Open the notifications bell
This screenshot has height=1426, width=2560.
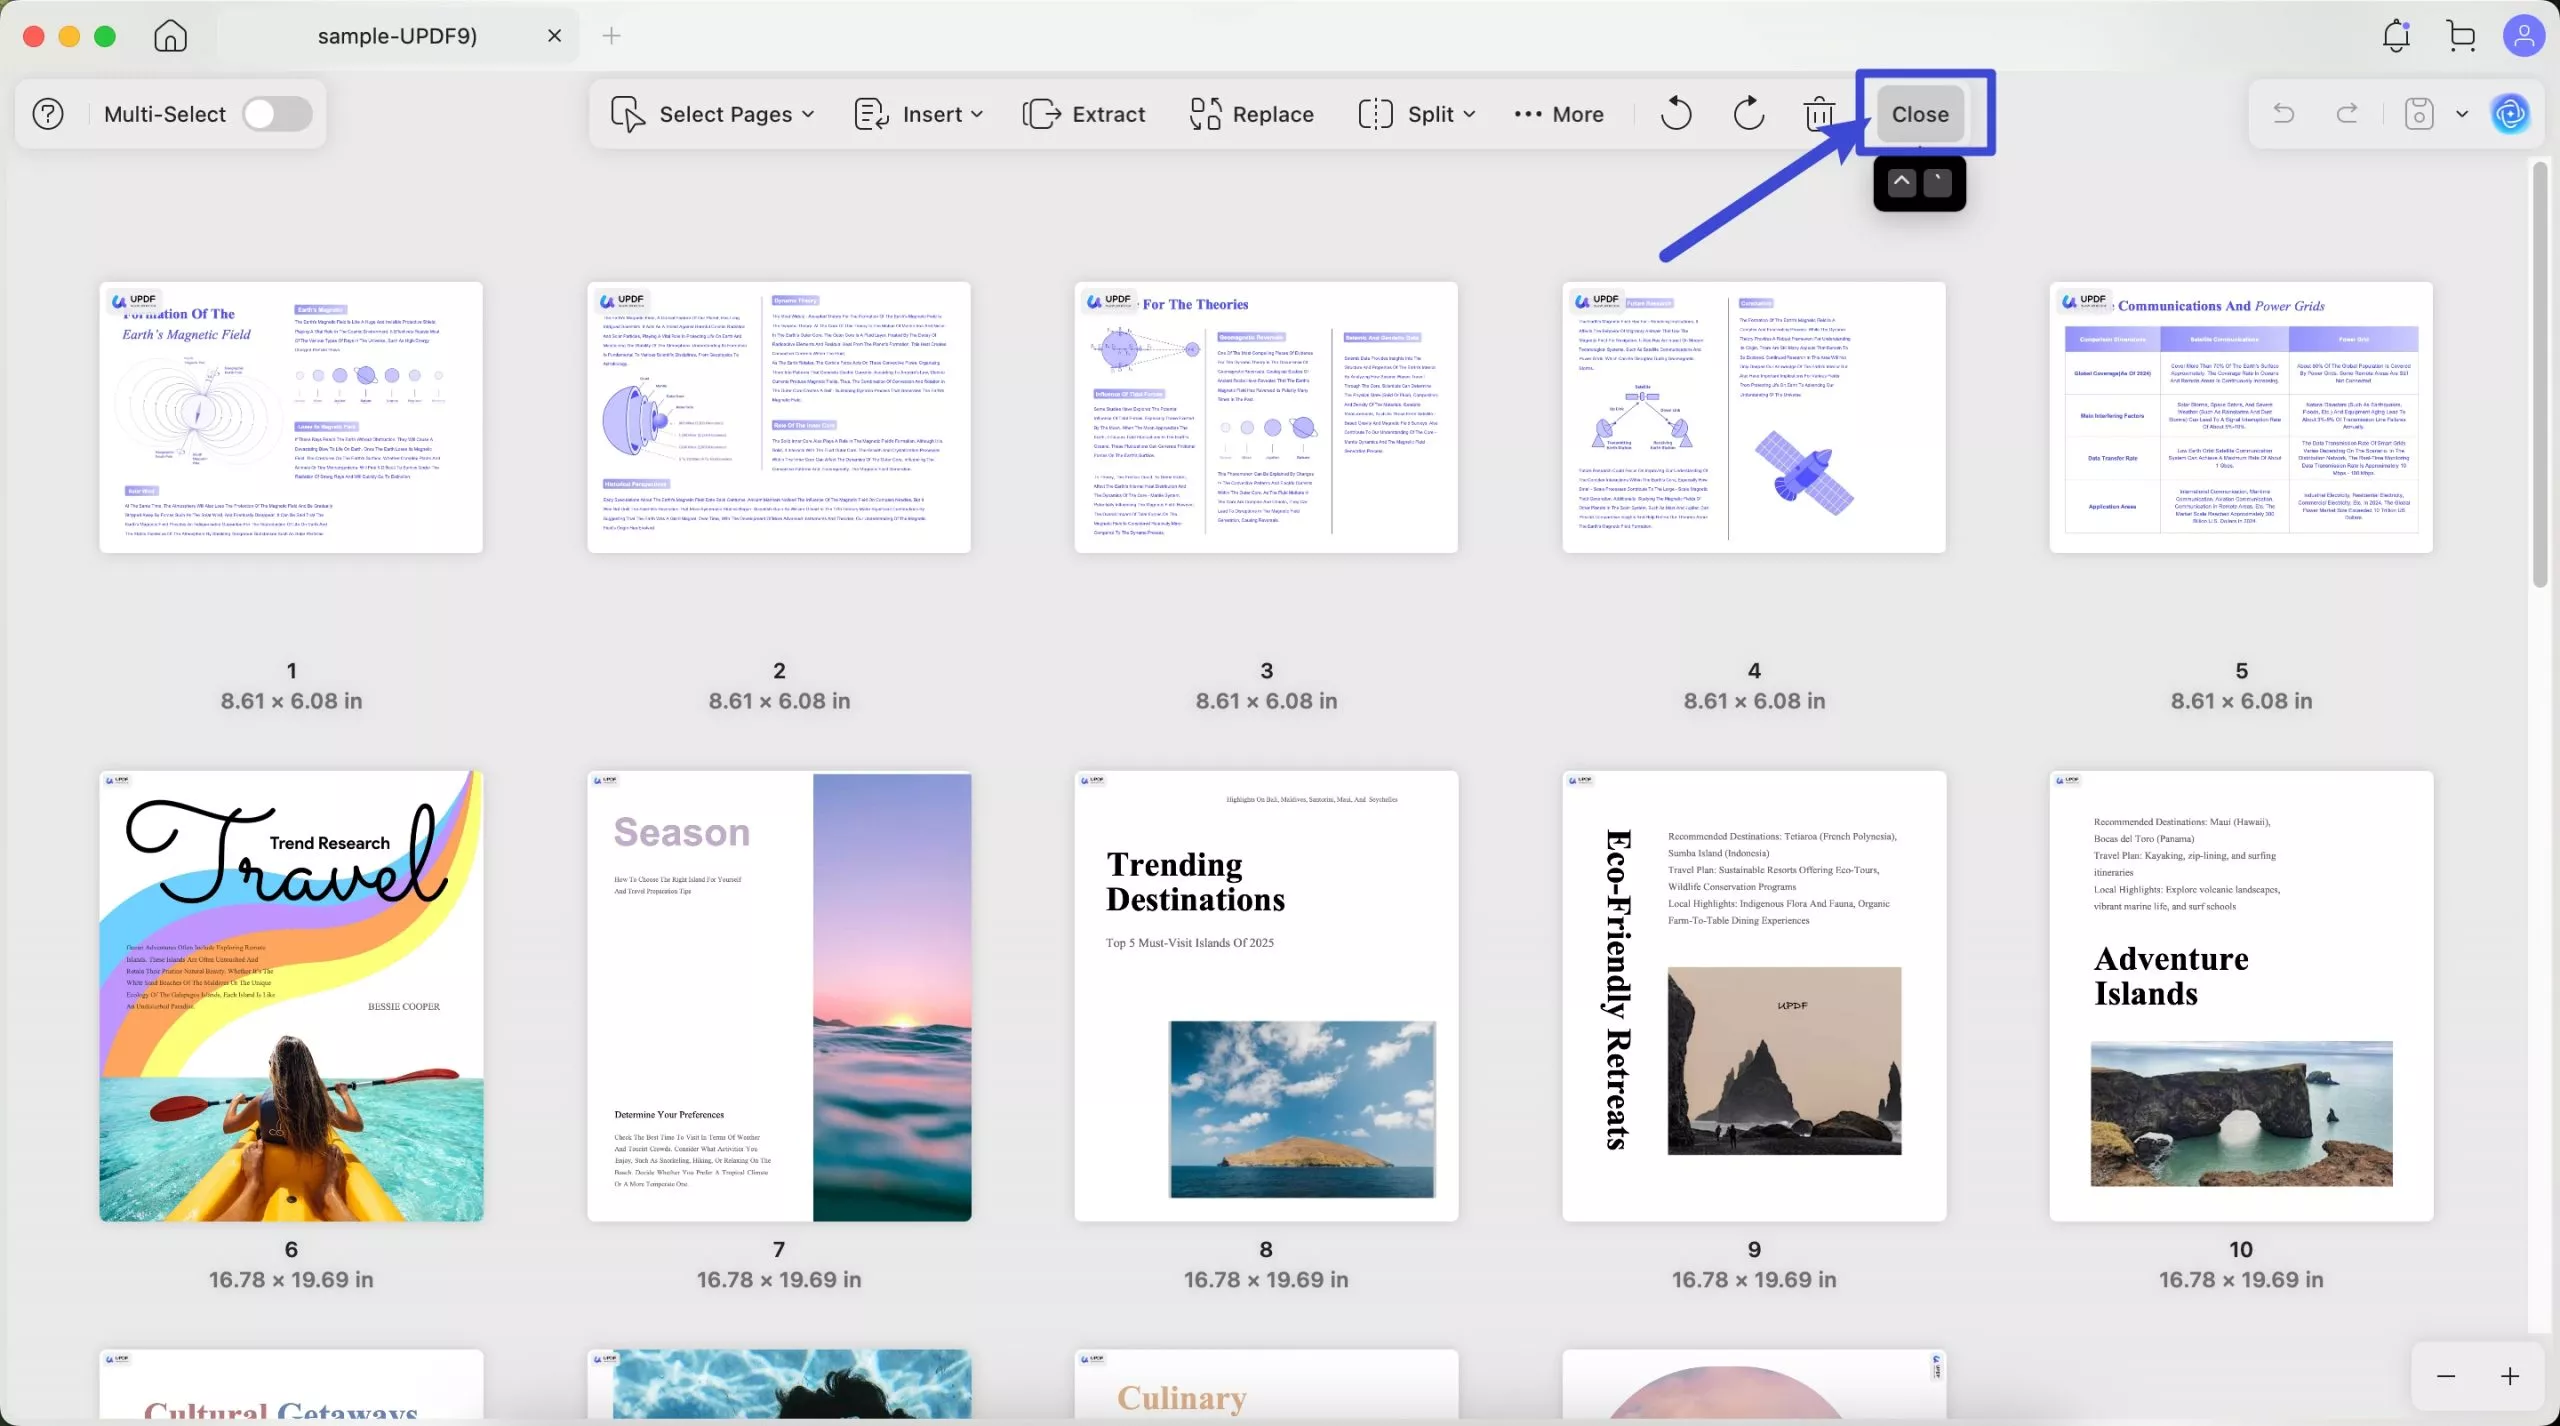coord(2396,36)
